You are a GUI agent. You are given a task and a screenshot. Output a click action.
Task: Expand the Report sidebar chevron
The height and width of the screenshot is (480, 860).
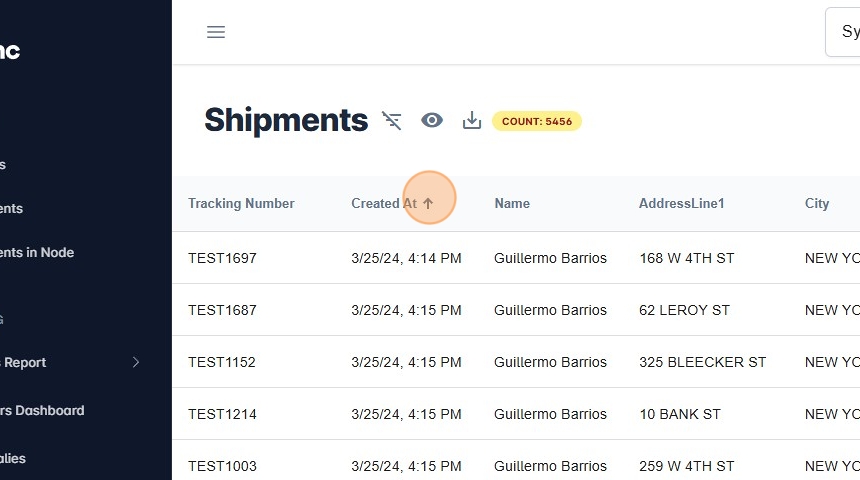[x=137, y=362]
